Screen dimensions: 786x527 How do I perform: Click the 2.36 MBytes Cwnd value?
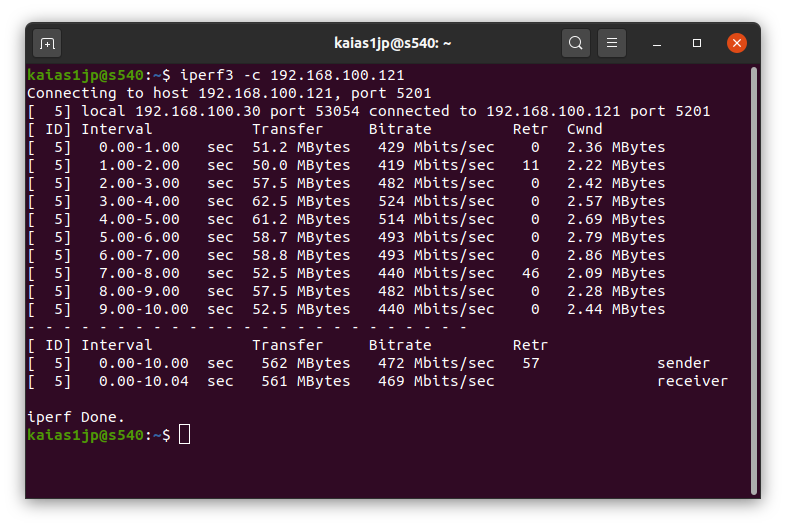[x=616, y=147]
